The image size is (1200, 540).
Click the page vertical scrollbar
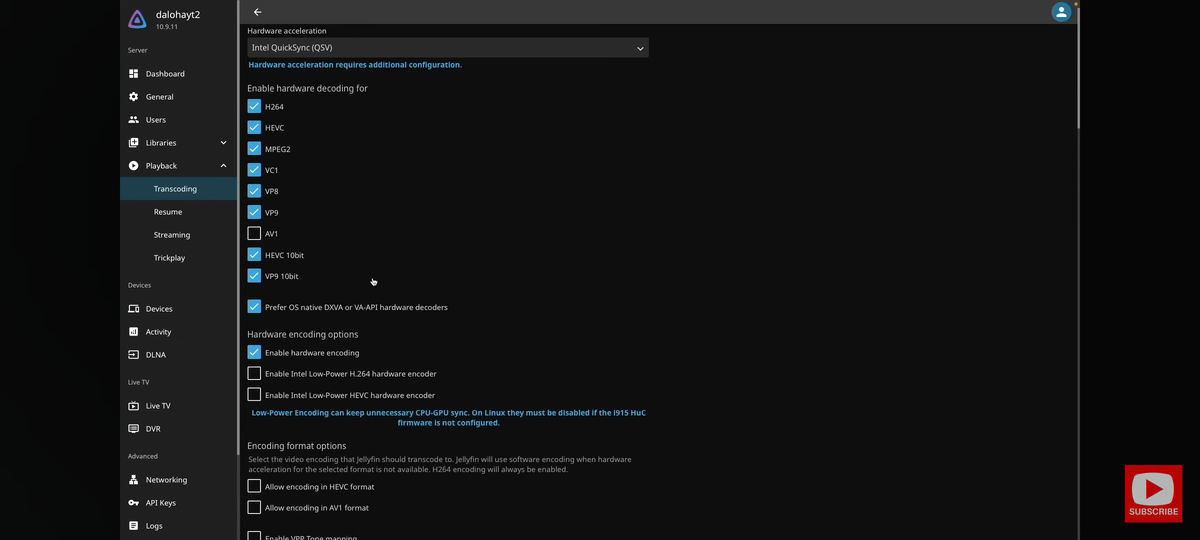click(x=1078, y=68)
